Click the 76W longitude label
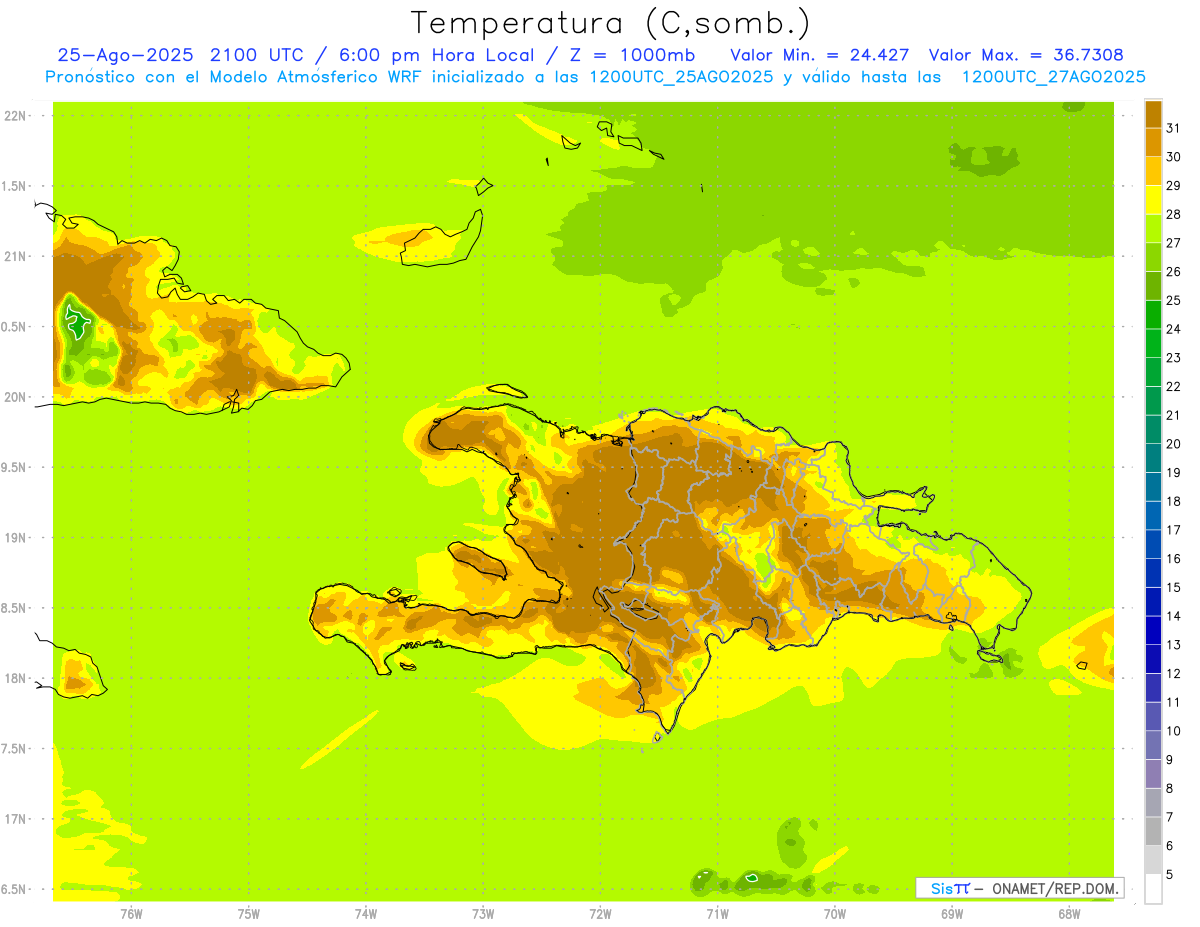The image size is (1200, 927). [x=131, y=914]
